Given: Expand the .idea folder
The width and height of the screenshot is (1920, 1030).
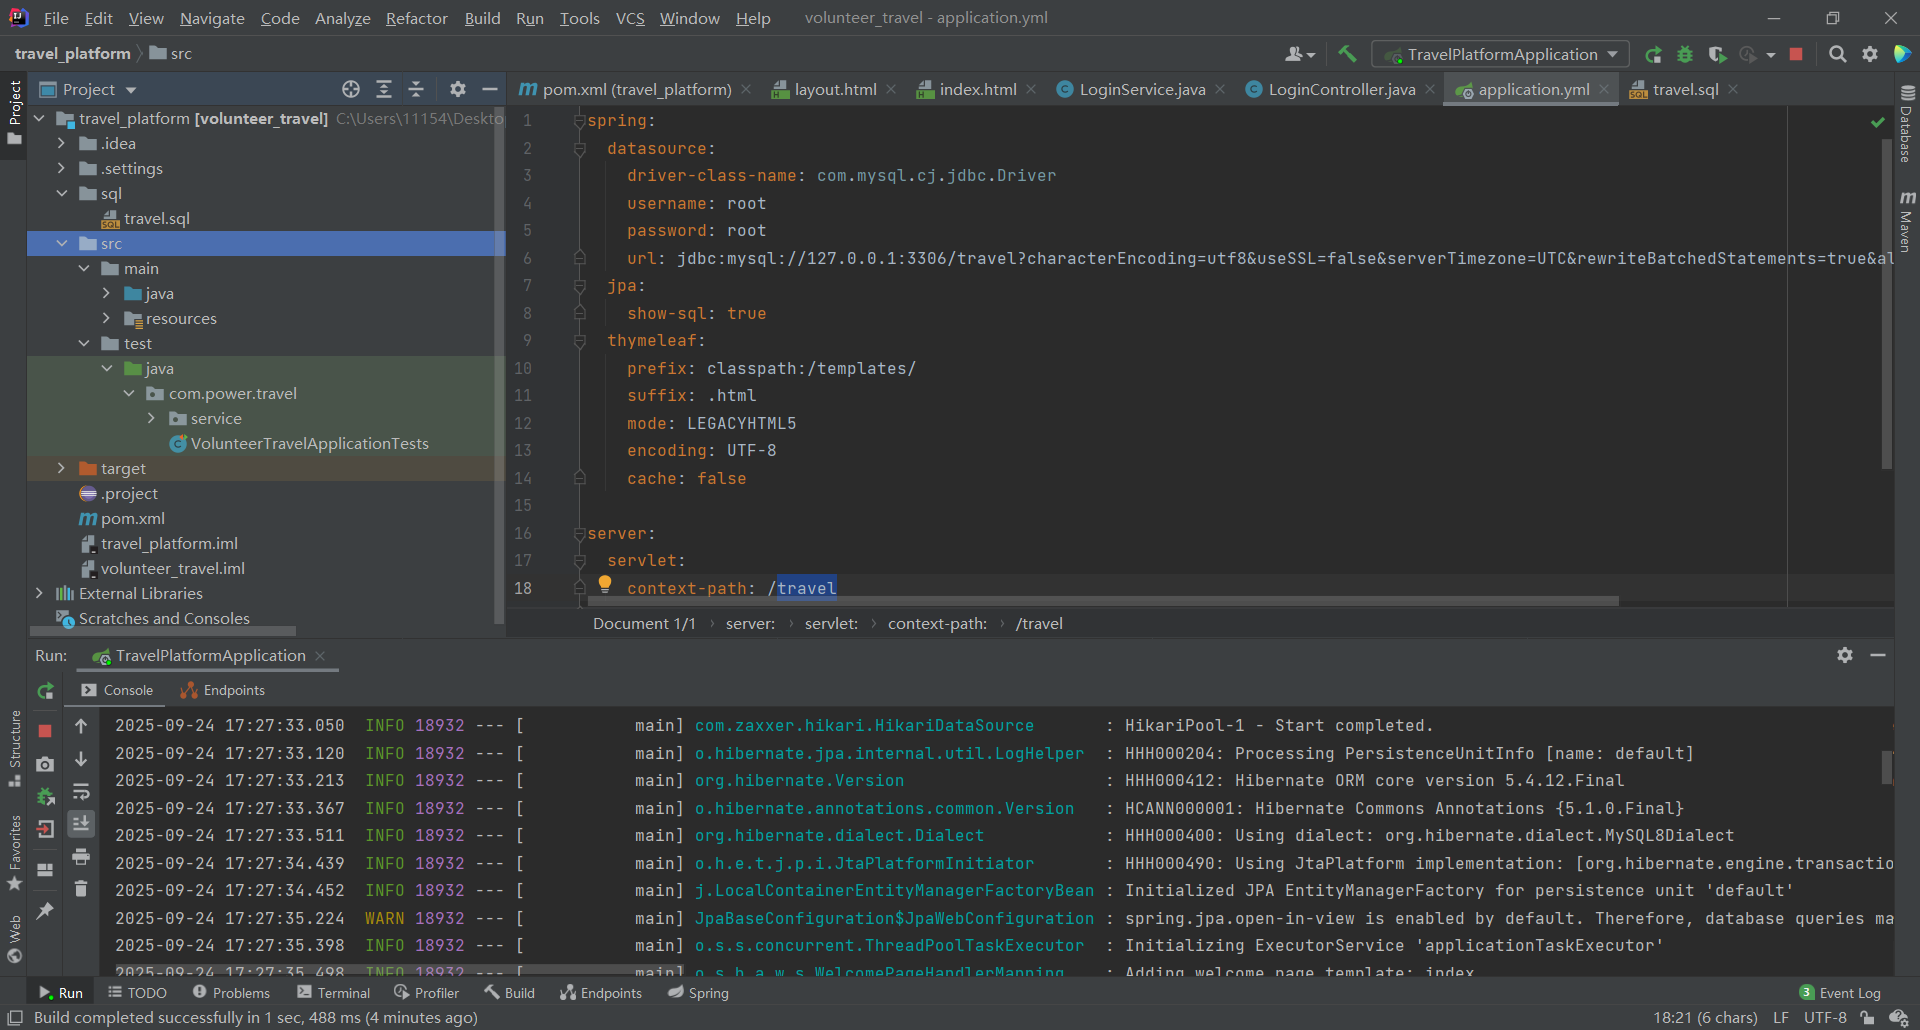Looking at the screenshot, I should (61, 143).
